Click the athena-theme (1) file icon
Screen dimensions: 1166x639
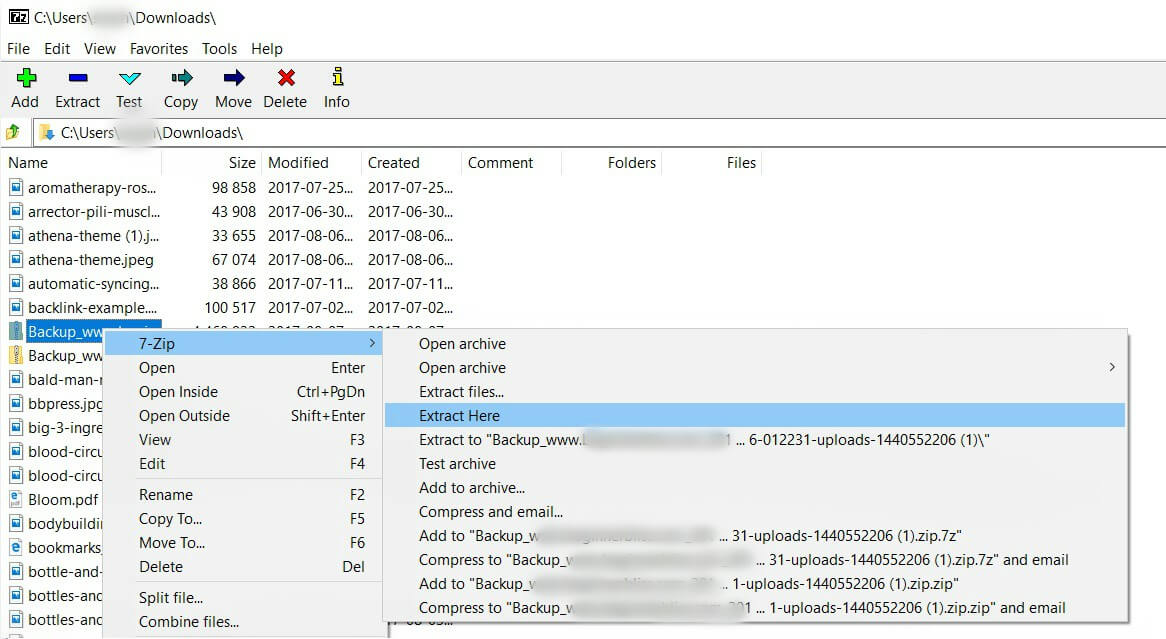point(16,236)
